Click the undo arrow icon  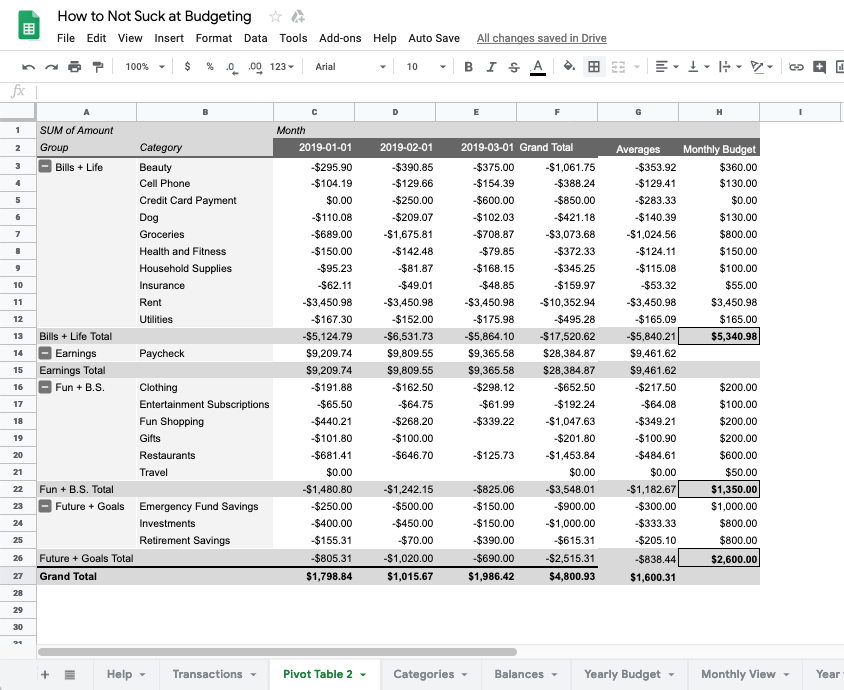(29, 67)
